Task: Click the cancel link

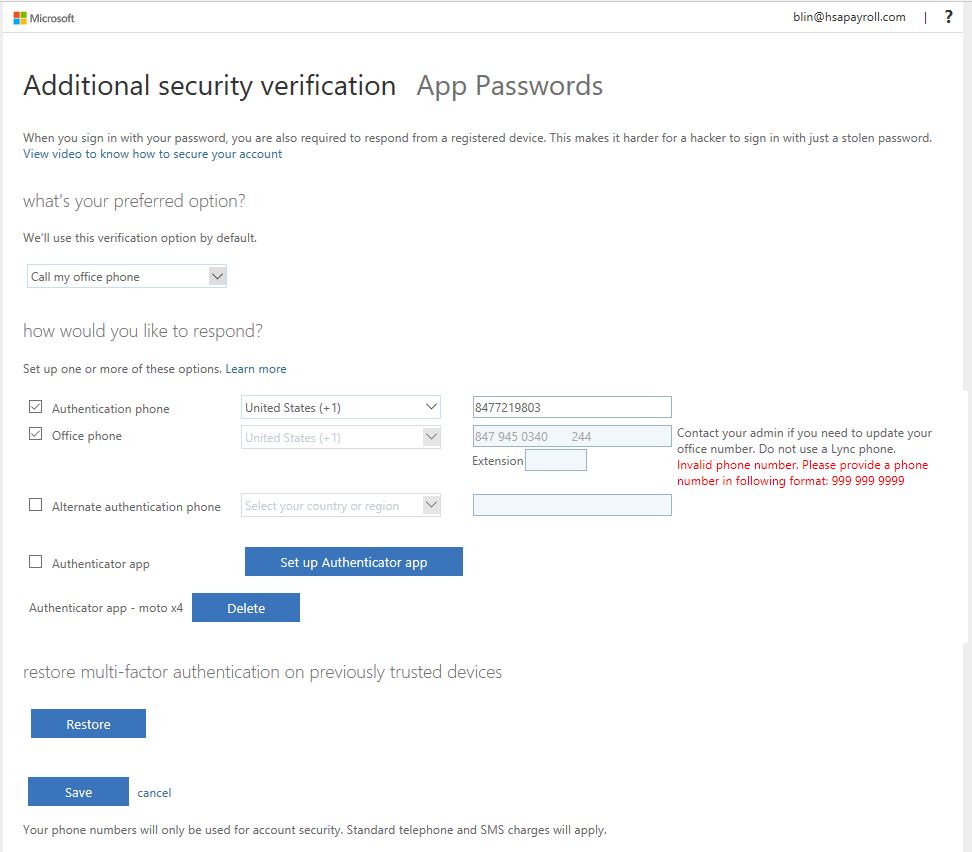Action: point(154,792)
